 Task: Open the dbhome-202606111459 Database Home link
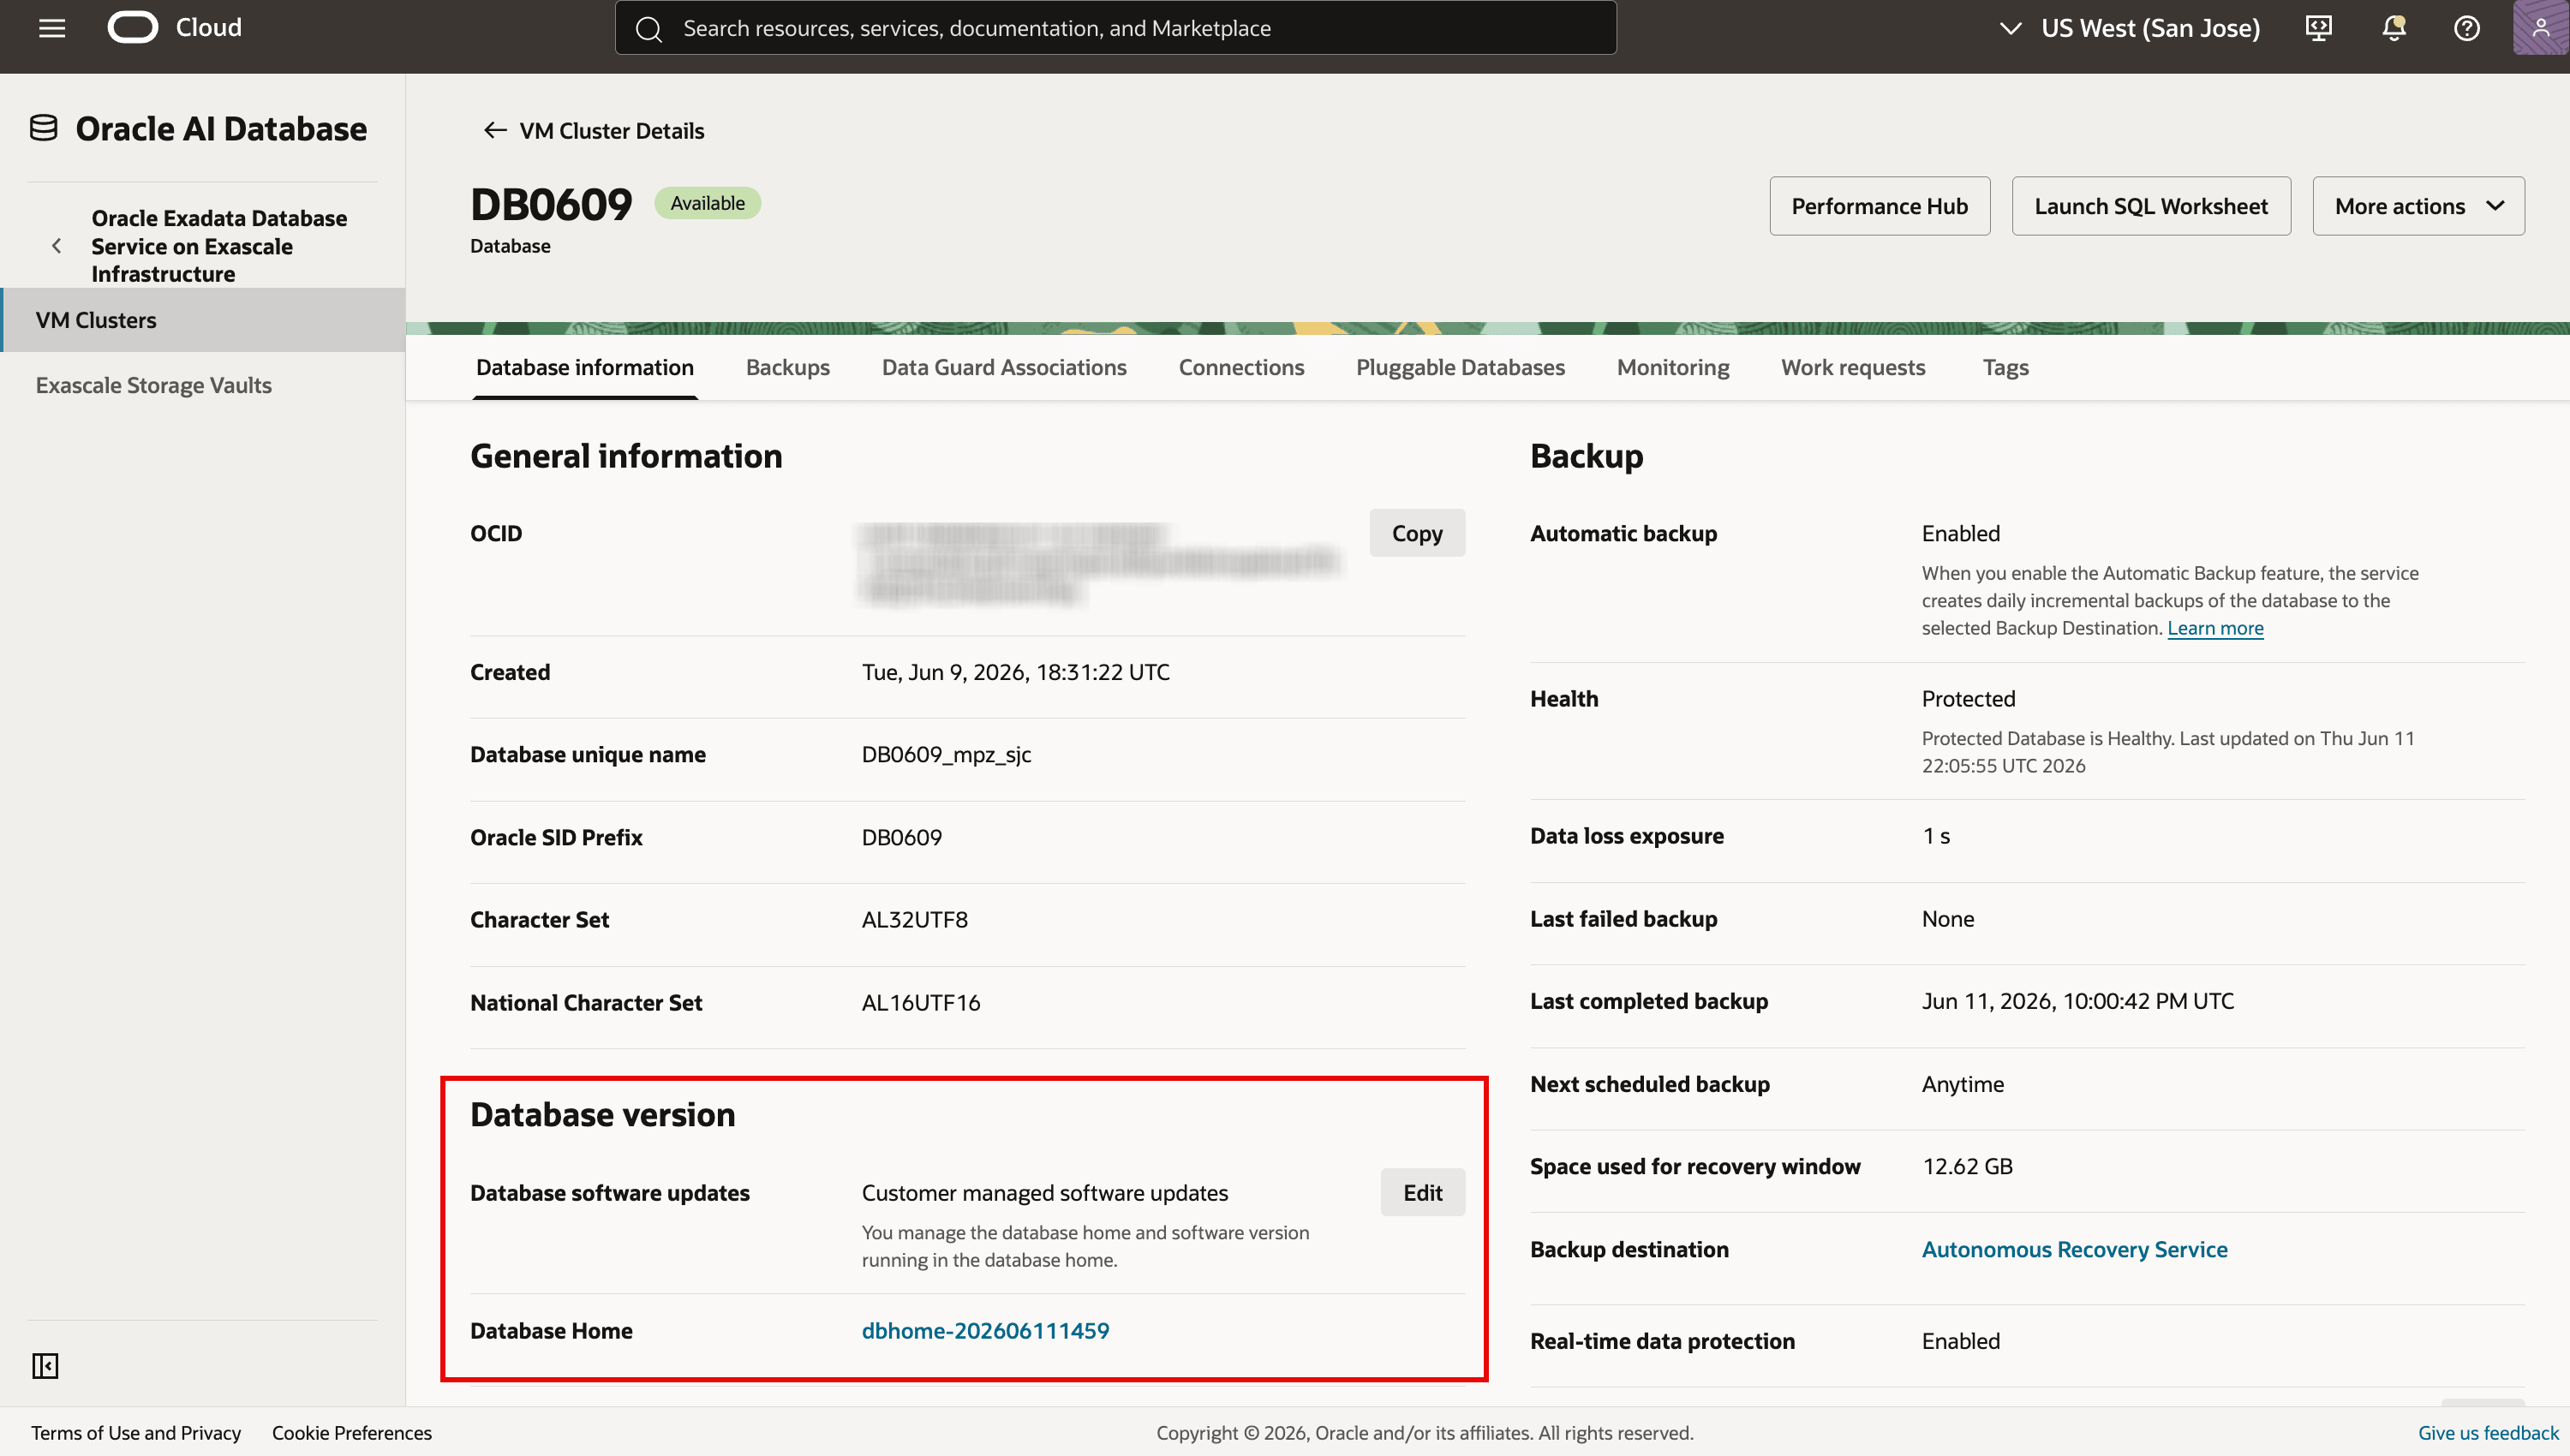[x=985, y=1330]
